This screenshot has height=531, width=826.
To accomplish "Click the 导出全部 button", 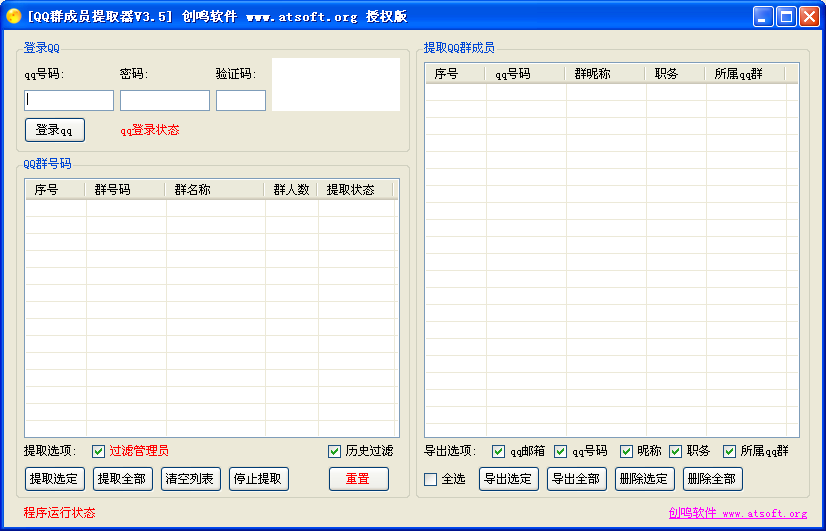I will pos(576,479).
